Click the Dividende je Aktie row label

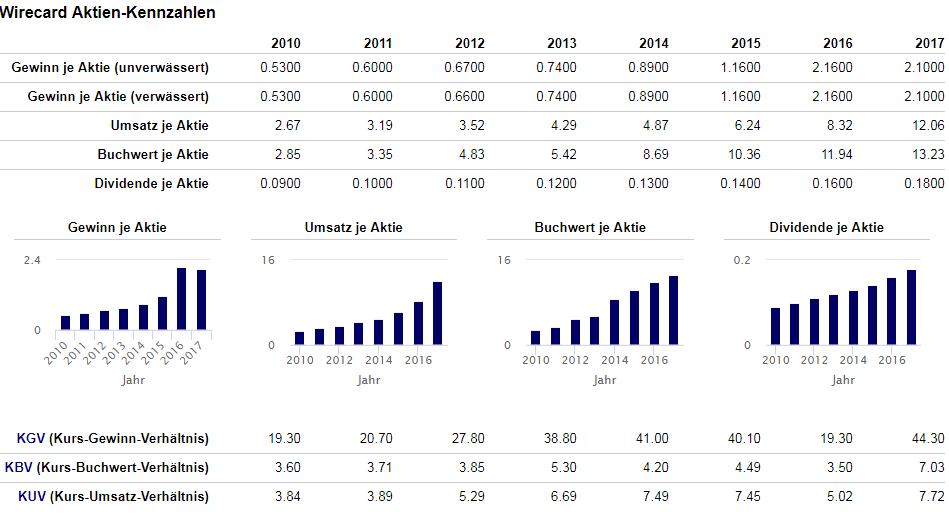[151, 183]
